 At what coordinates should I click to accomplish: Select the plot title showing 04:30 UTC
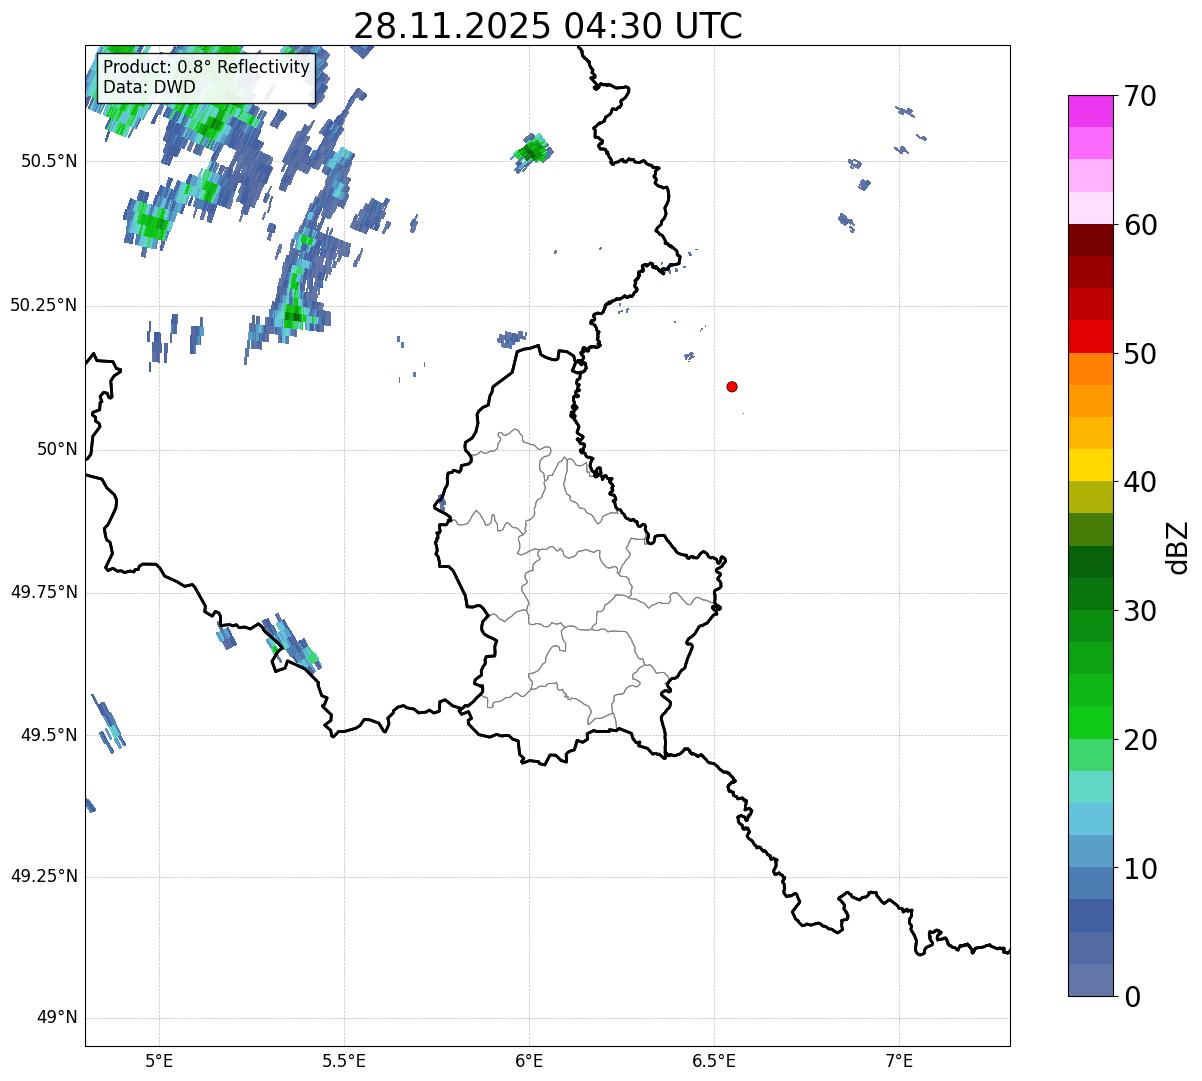tap(548, 25)
